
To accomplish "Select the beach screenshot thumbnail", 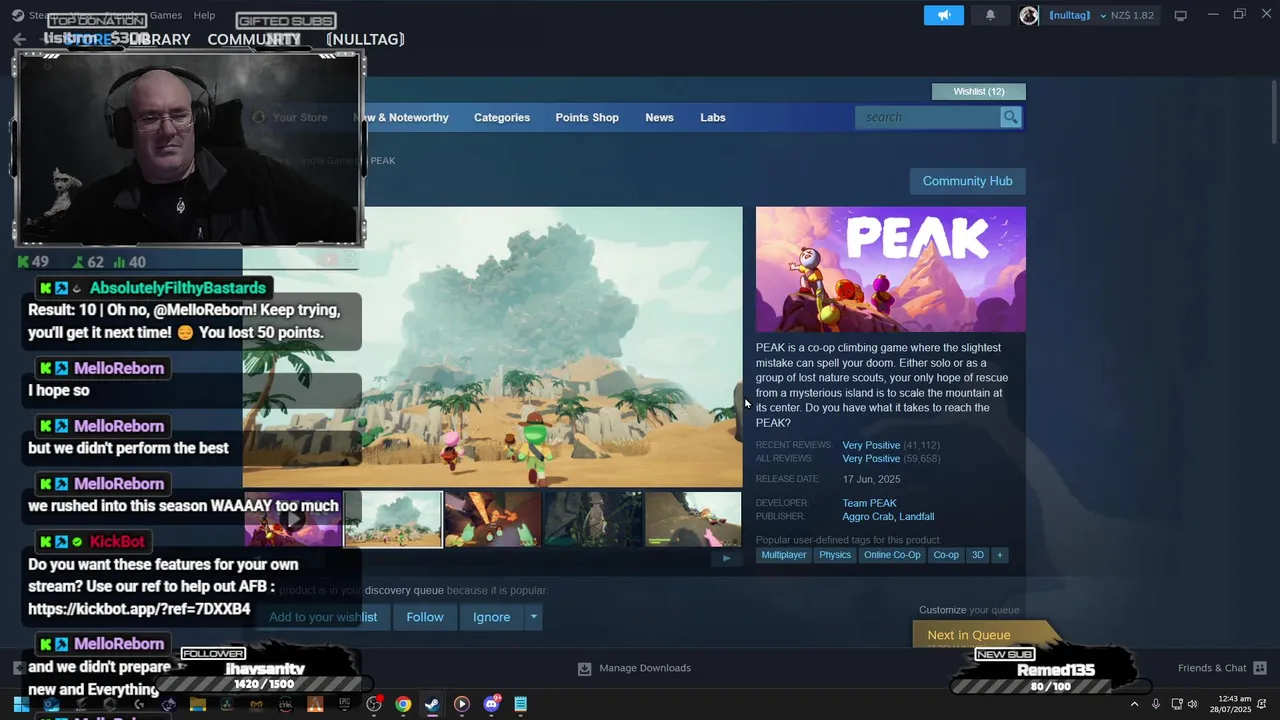I will point(393,519).
